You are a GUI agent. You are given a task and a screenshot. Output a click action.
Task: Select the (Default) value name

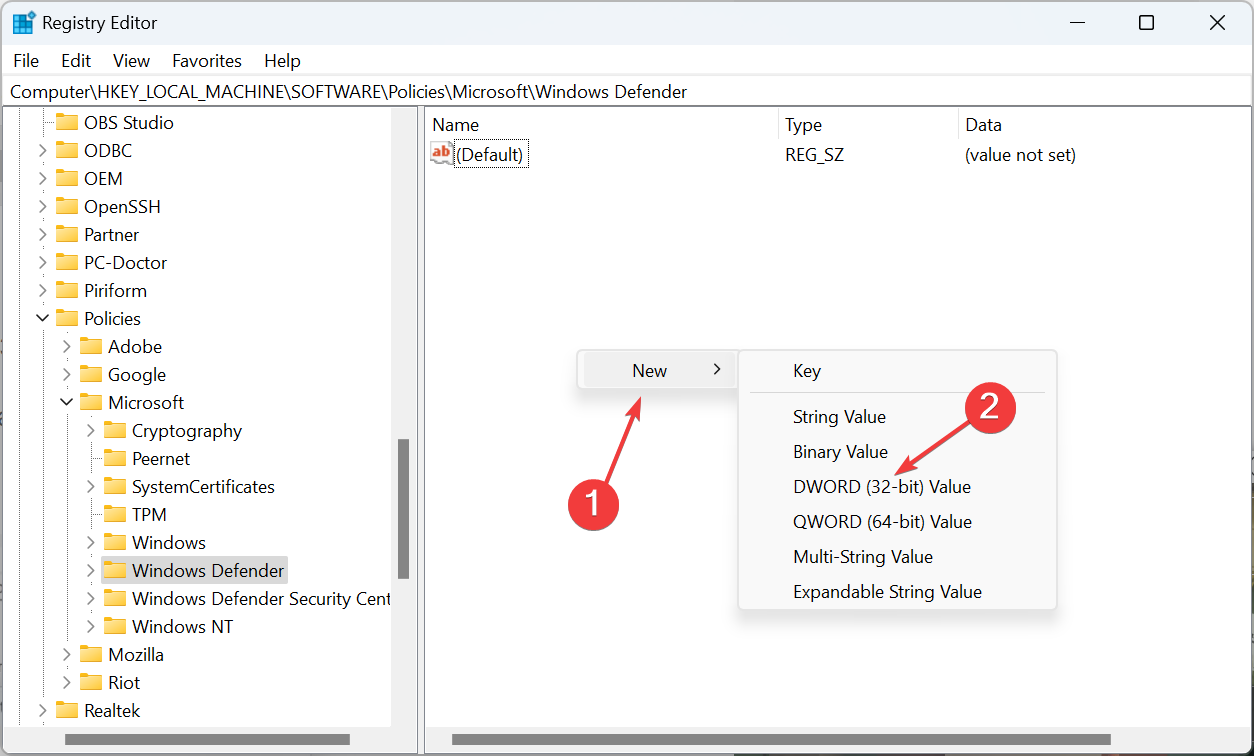tap(490, 155)
